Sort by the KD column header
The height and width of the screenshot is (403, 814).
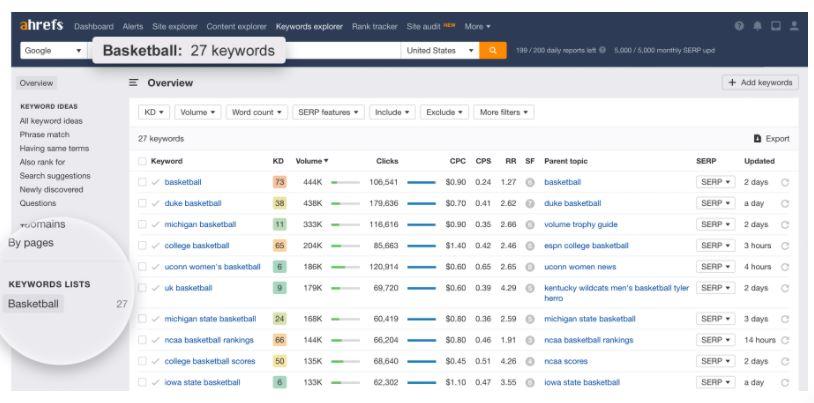point(278,161)
